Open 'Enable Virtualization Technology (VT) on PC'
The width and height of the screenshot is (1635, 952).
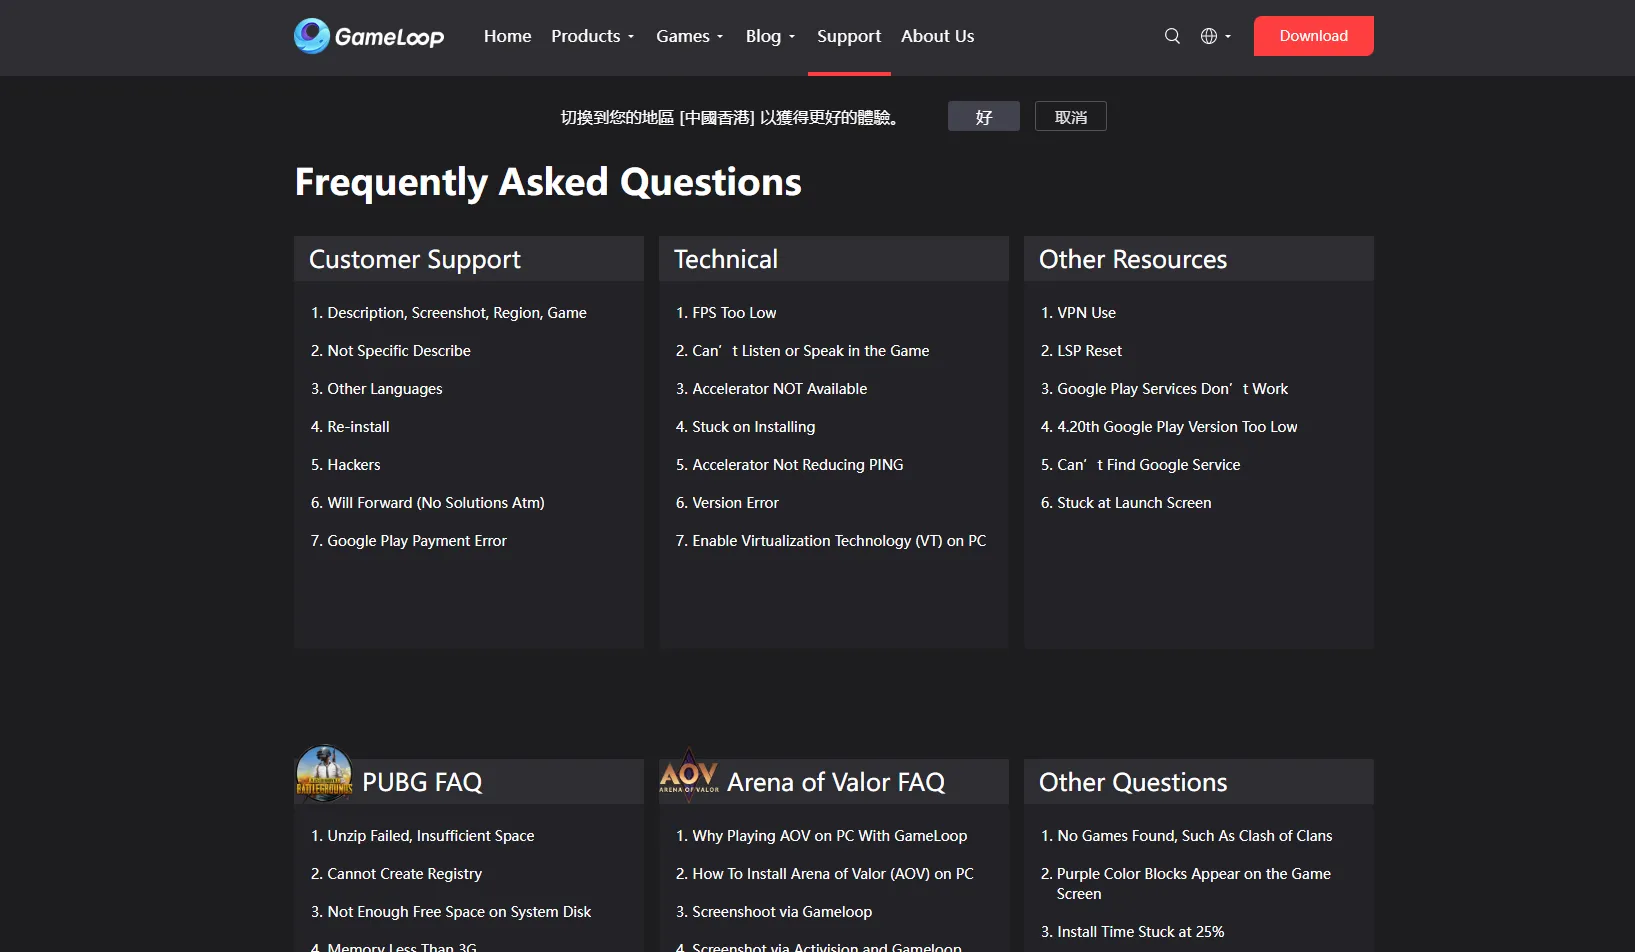click(x=831, y=541)
